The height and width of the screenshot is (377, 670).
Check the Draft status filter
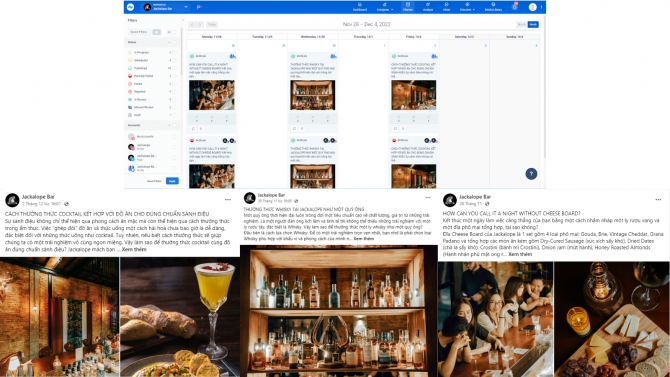point(174,115)
